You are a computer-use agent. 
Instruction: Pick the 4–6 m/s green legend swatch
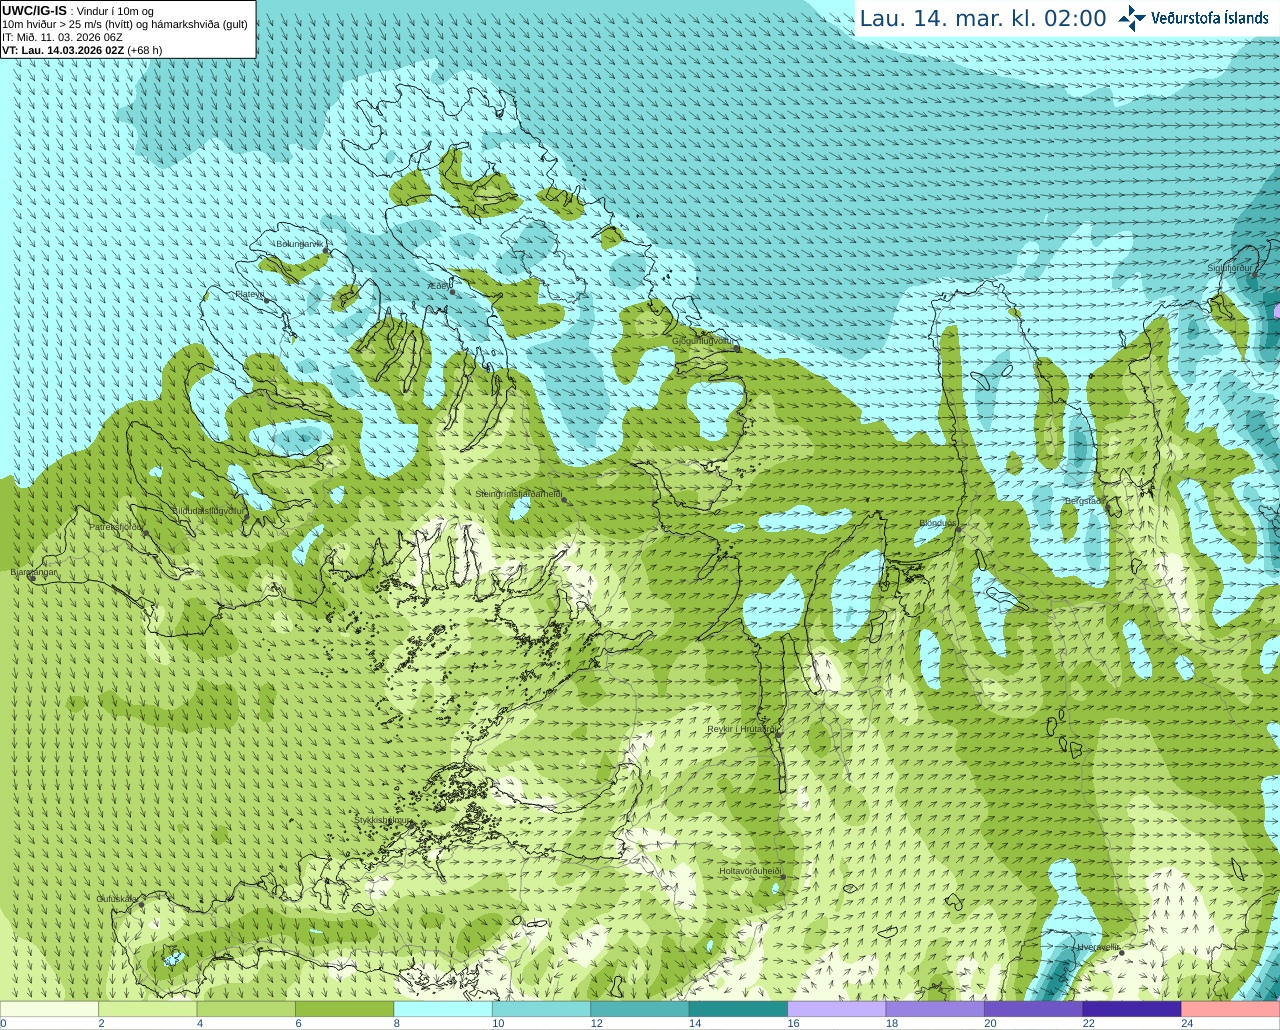(x=246, y=1009)
